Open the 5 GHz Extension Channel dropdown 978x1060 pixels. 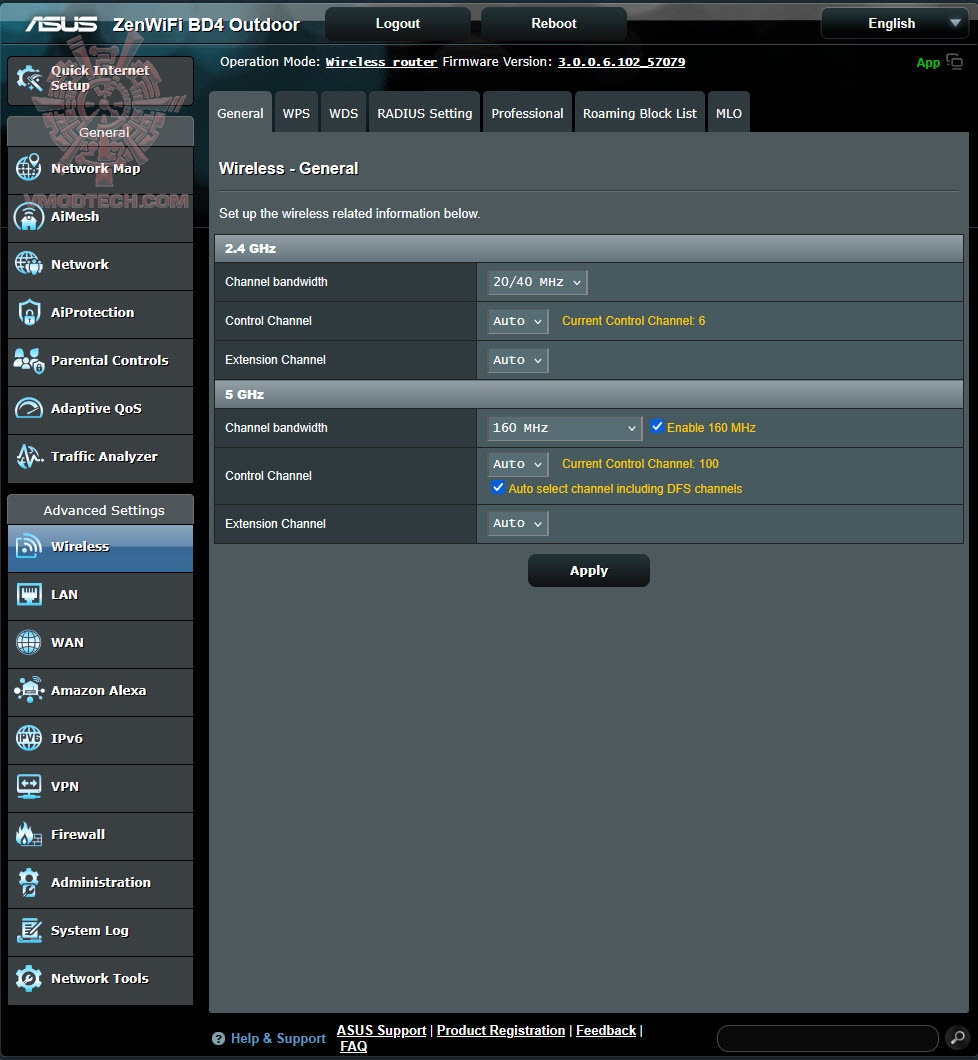[518, 523]
